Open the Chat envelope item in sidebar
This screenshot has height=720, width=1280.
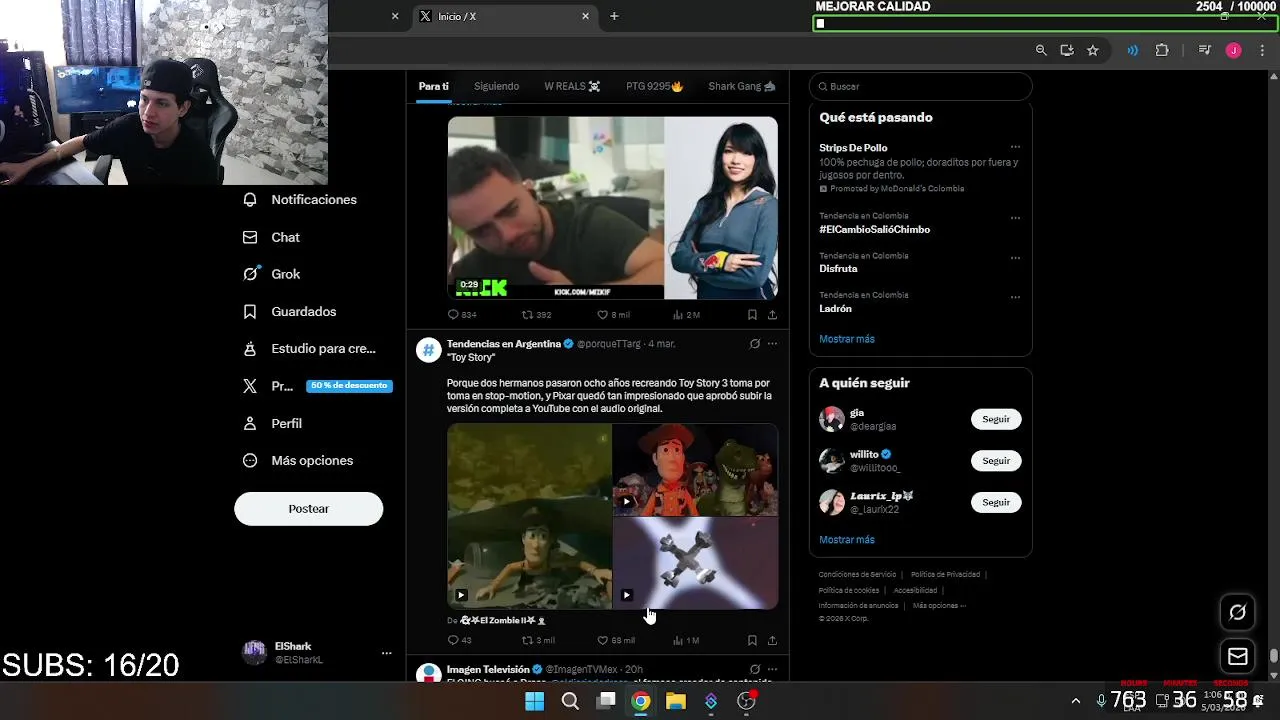pos(271,237)
